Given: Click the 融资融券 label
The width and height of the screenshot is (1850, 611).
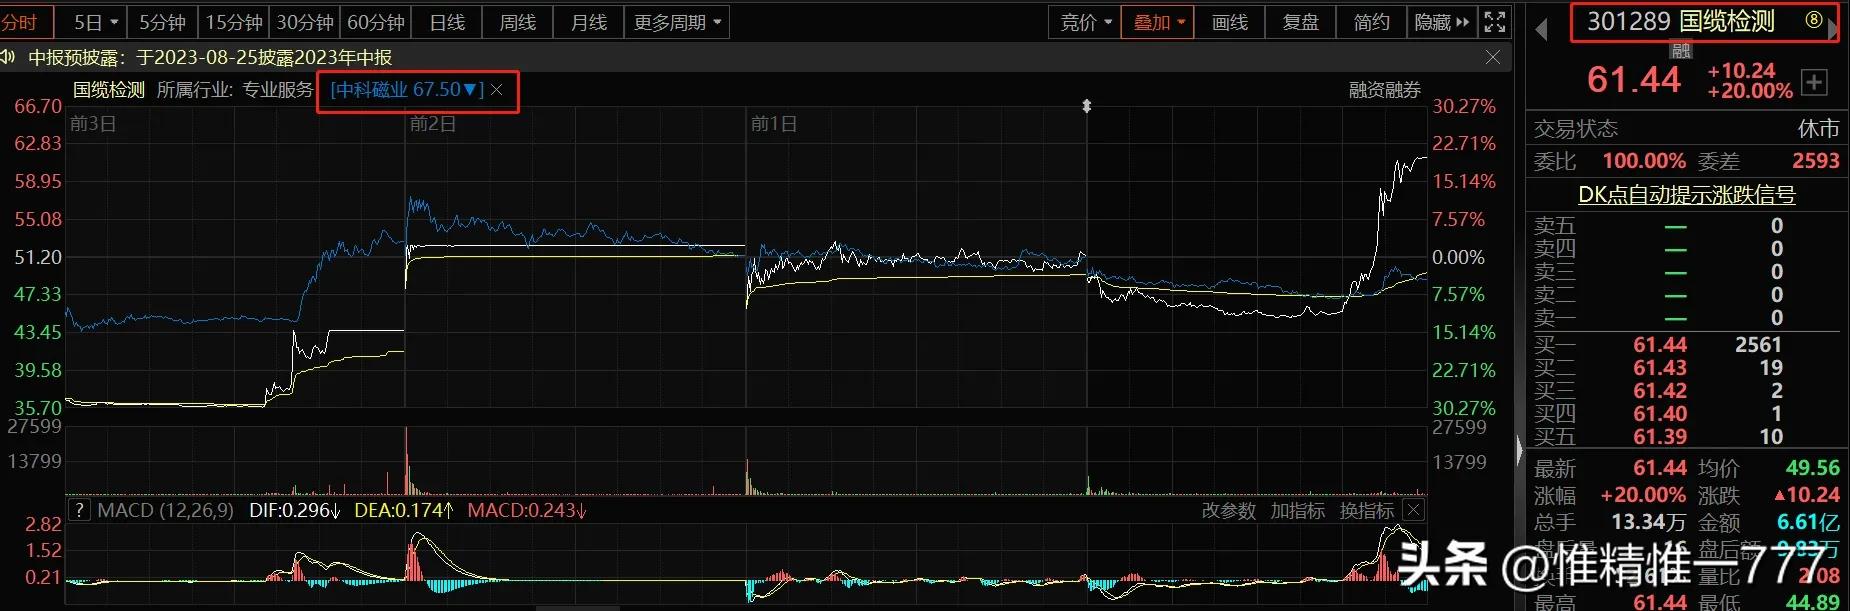Looking at the screenshot, I should (1385, 90).
